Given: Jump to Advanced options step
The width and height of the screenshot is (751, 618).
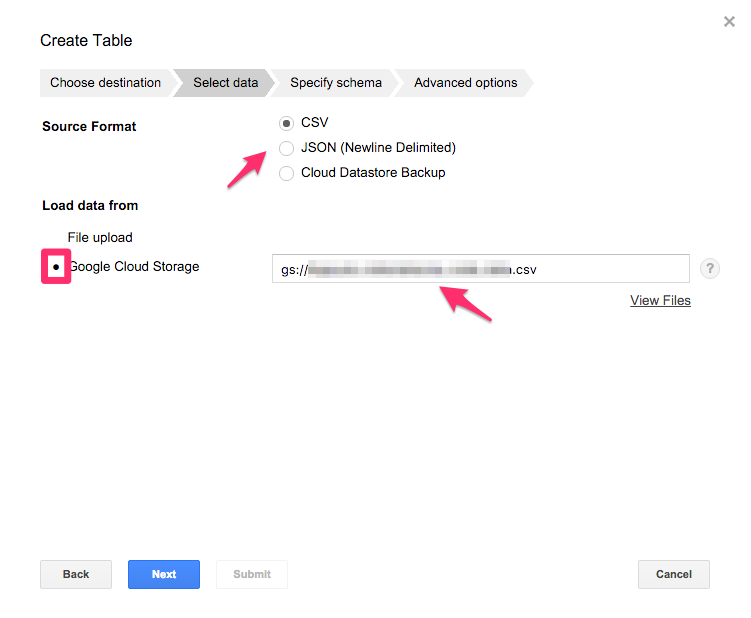Looking at the screenshot, I should 465,83.
